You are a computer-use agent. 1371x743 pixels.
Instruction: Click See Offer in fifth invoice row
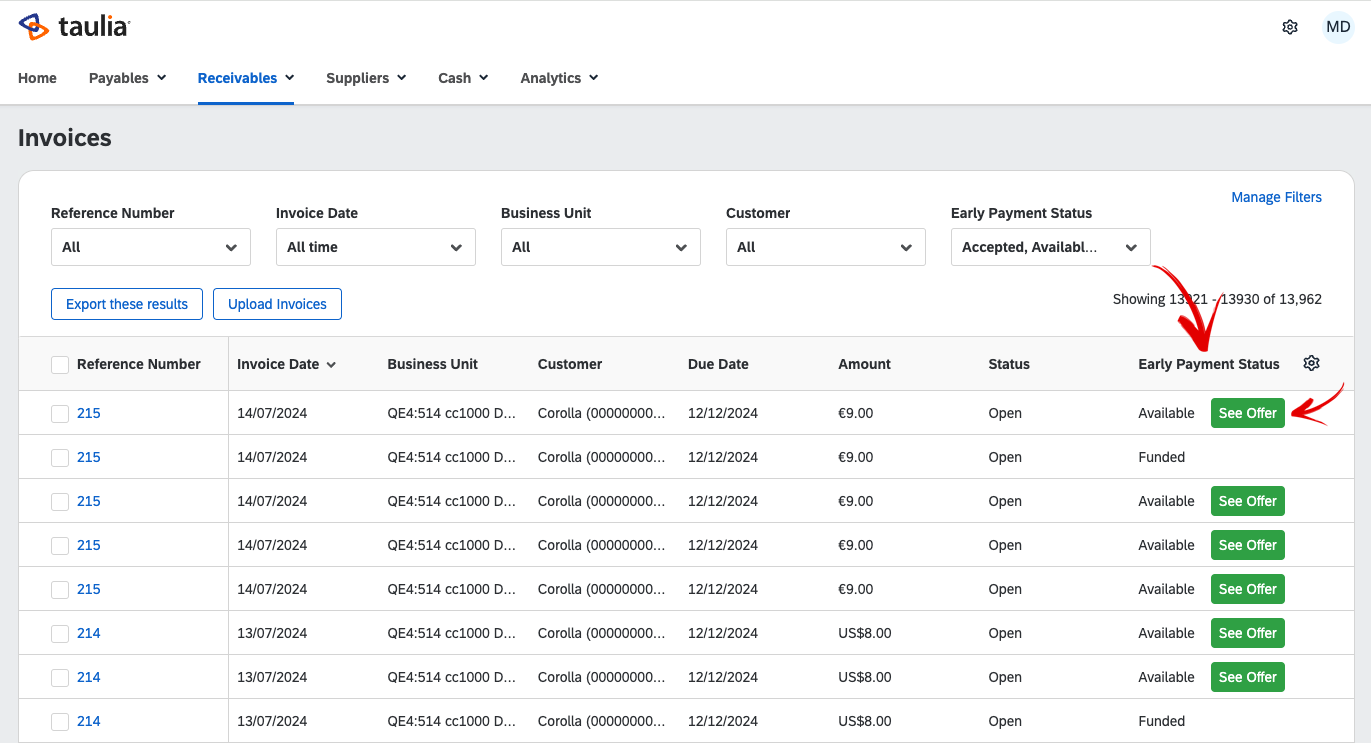tap(1247, 589)
